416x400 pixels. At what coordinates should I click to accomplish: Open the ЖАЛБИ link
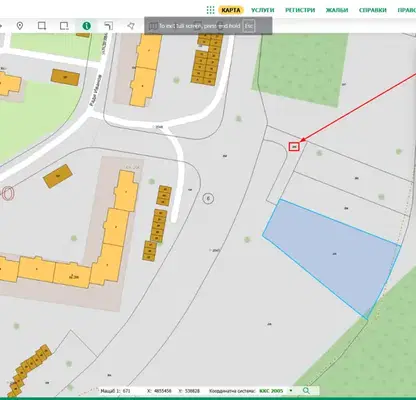[x=337, y=10]
